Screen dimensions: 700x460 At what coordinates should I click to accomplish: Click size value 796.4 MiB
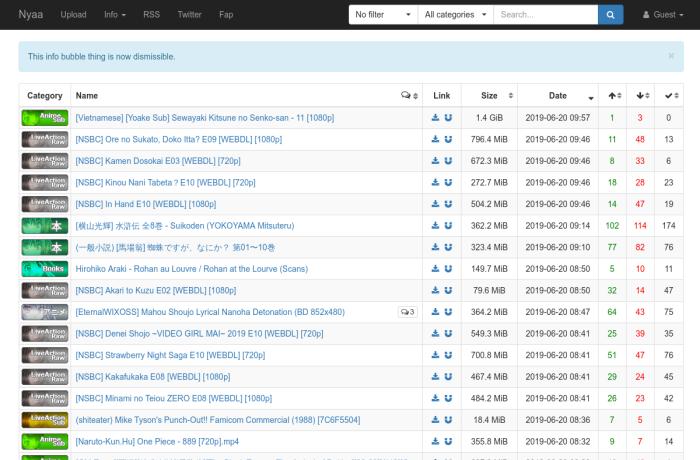tap(489, 139)
